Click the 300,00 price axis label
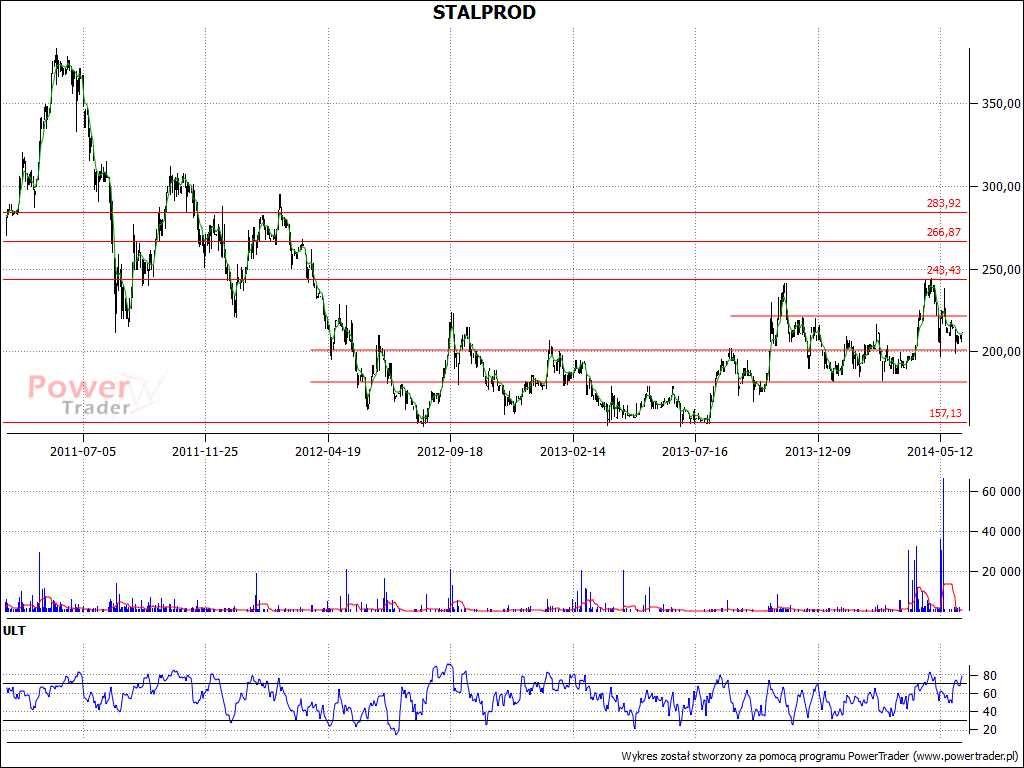The width and height of the screenshot is (1024, 768). tap(1001, 187)
